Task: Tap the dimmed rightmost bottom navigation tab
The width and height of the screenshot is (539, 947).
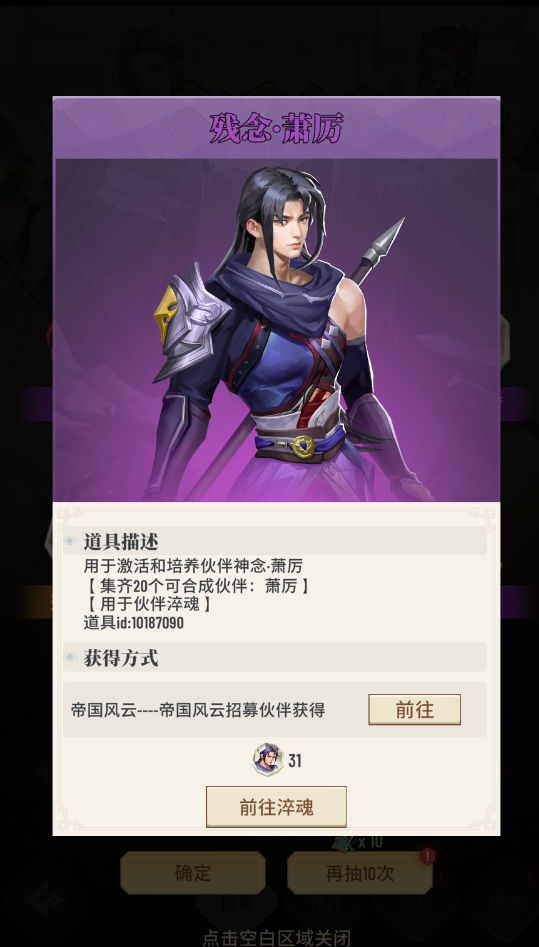Action: (x=505, y=901)
